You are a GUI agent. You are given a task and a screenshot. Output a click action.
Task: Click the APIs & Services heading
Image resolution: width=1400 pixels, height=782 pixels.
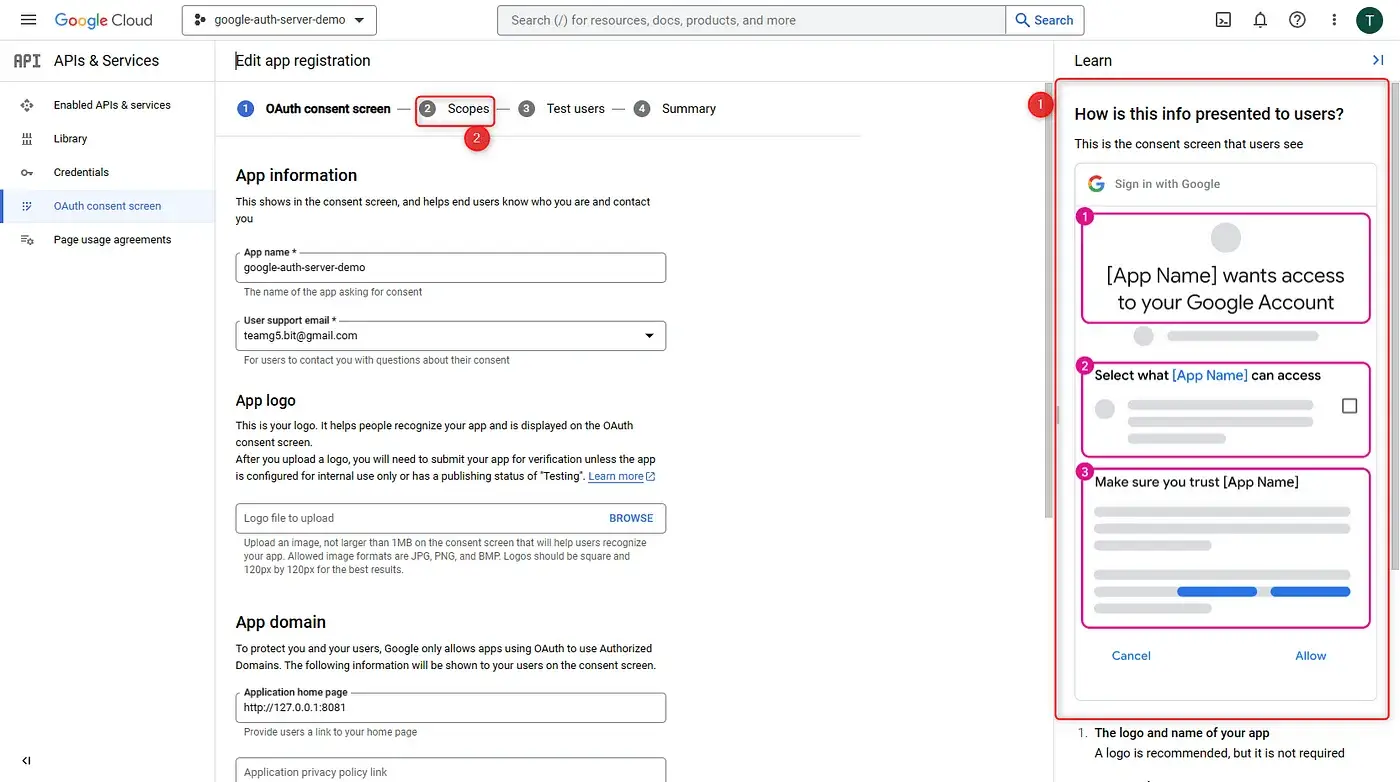pyautogui.click(x=106, y=61)
